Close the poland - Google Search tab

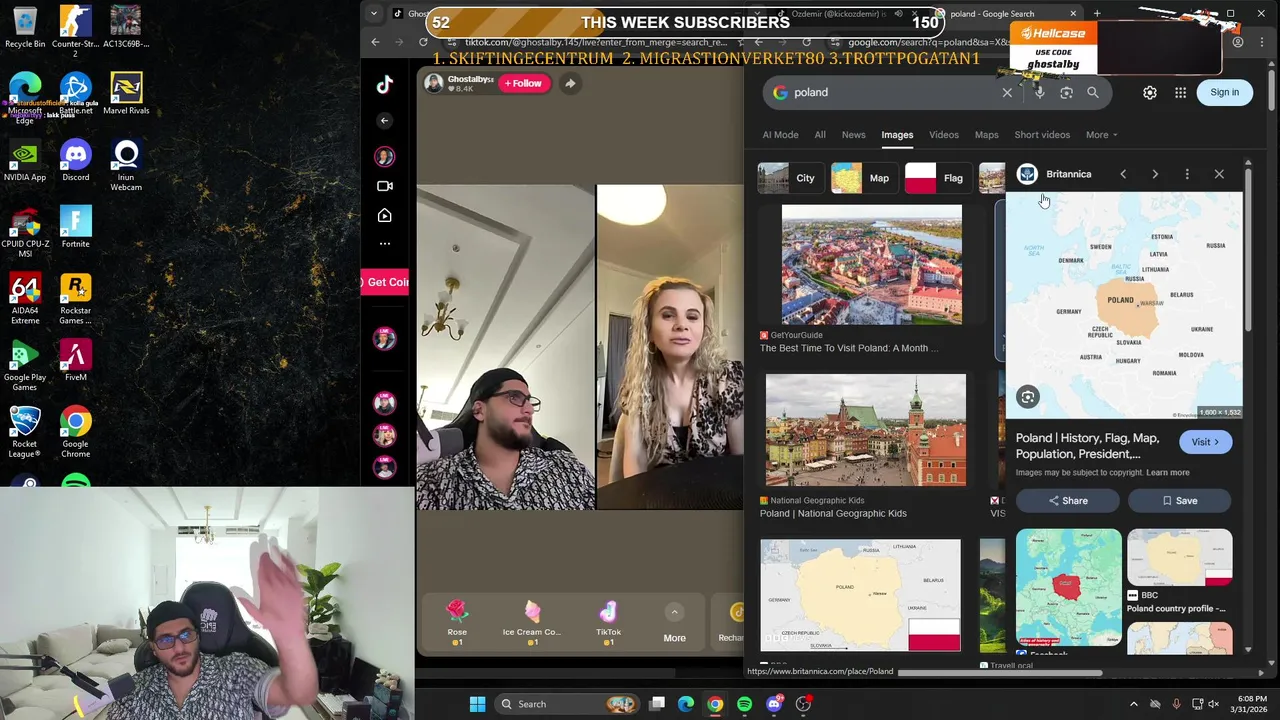click(1073, 14)
